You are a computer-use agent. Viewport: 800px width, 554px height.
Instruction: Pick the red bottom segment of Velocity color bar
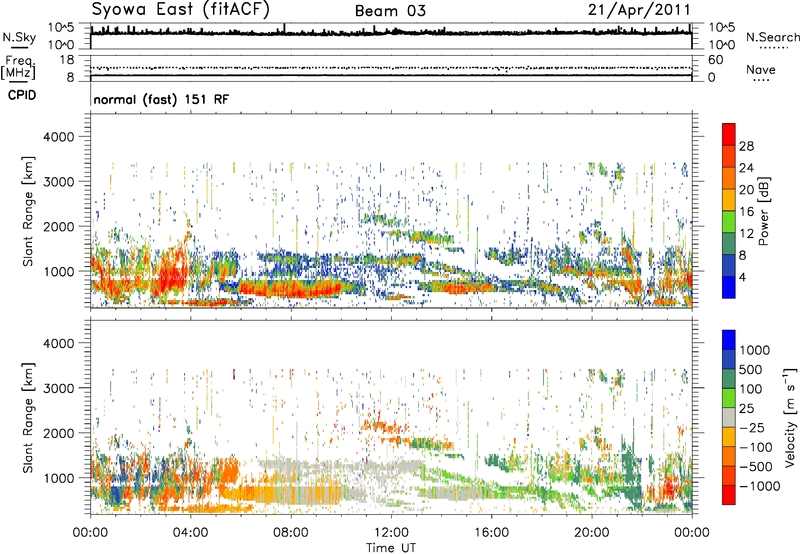[729, 495]
